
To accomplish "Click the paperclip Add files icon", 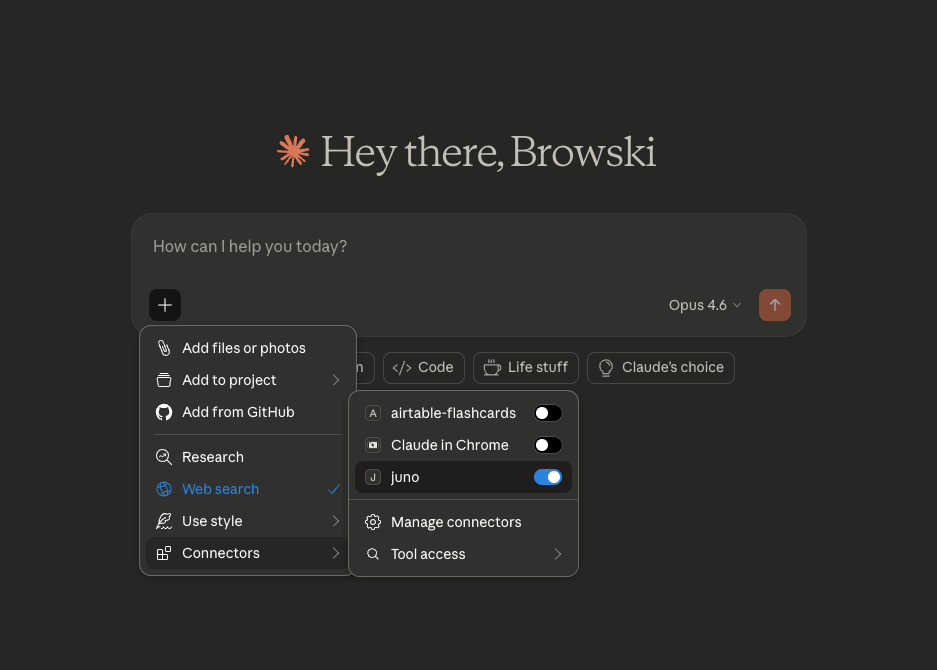I will 164,348.
